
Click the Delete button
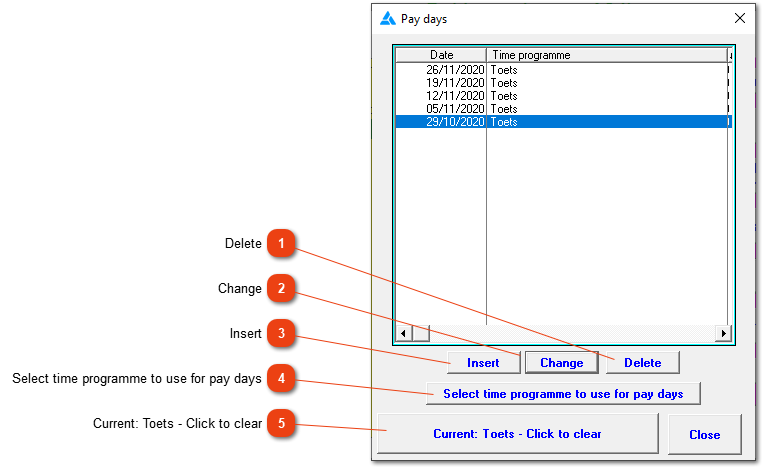coord(642,363)
